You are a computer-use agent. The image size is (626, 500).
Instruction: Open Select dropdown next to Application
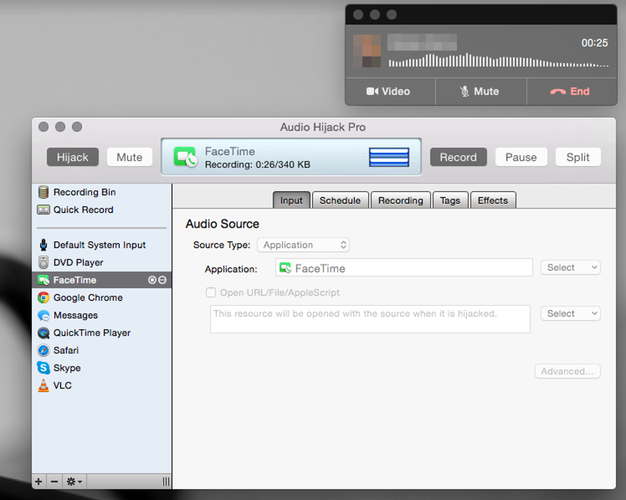click(x=571, y=268)
